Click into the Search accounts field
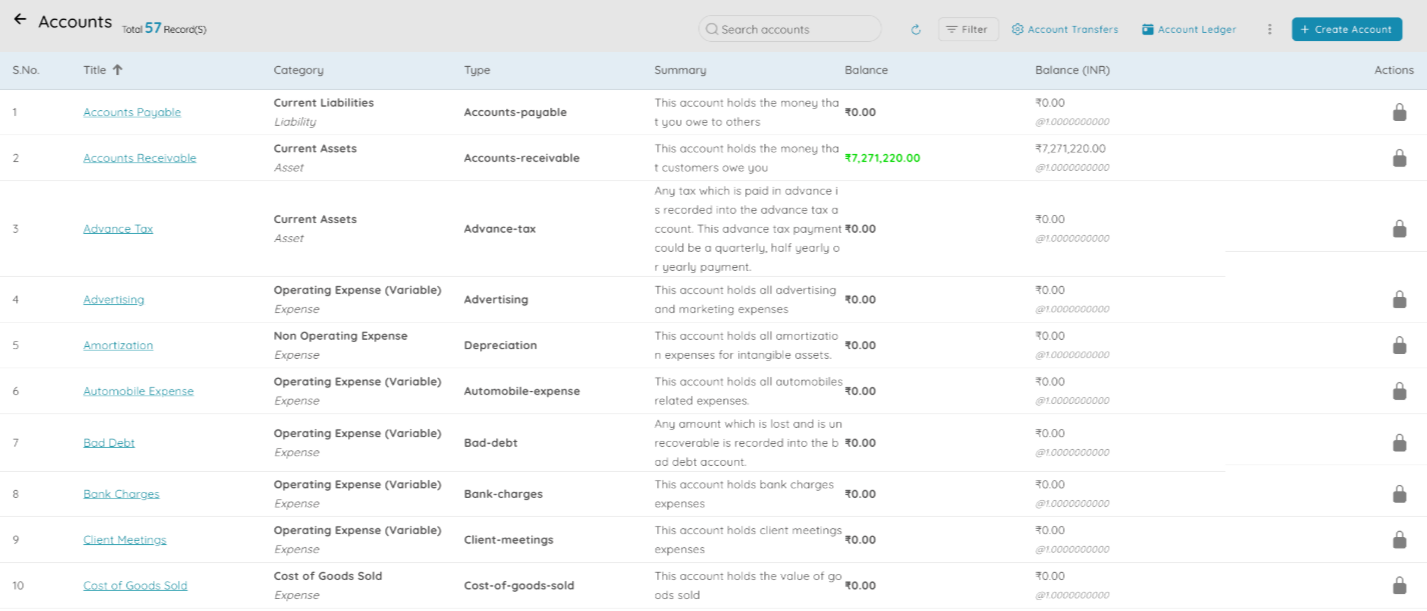This screenshot has width=1427, height=611. (x=795, y=30)
